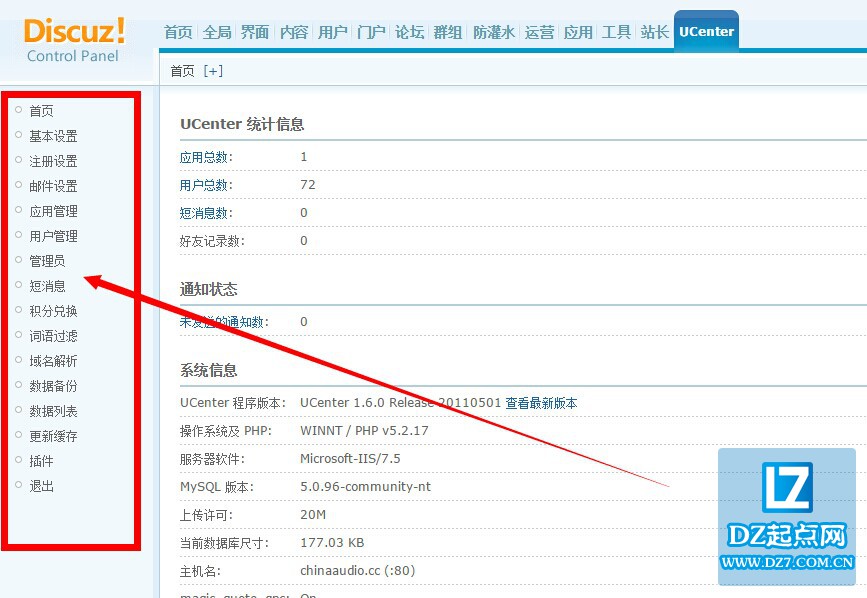Open 短消息 in the sidebar
867x598 pixels.
[x=47, y=286]
